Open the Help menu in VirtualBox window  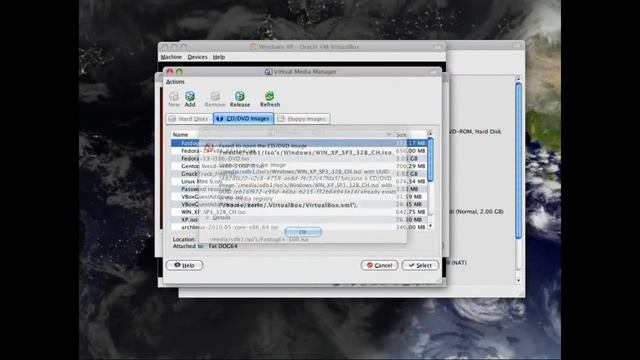tap(219, 57)
